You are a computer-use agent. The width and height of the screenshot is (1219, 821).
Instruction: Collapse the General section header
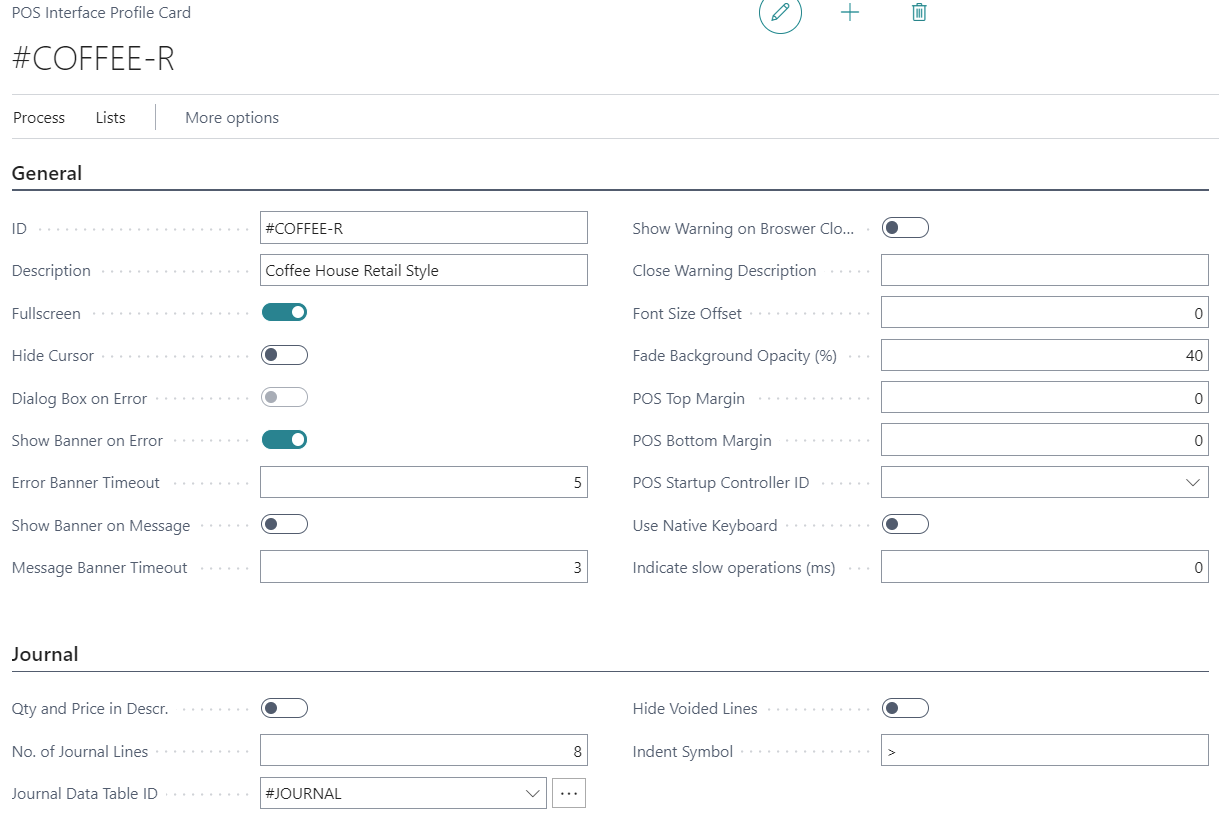[x=47, y=173]
